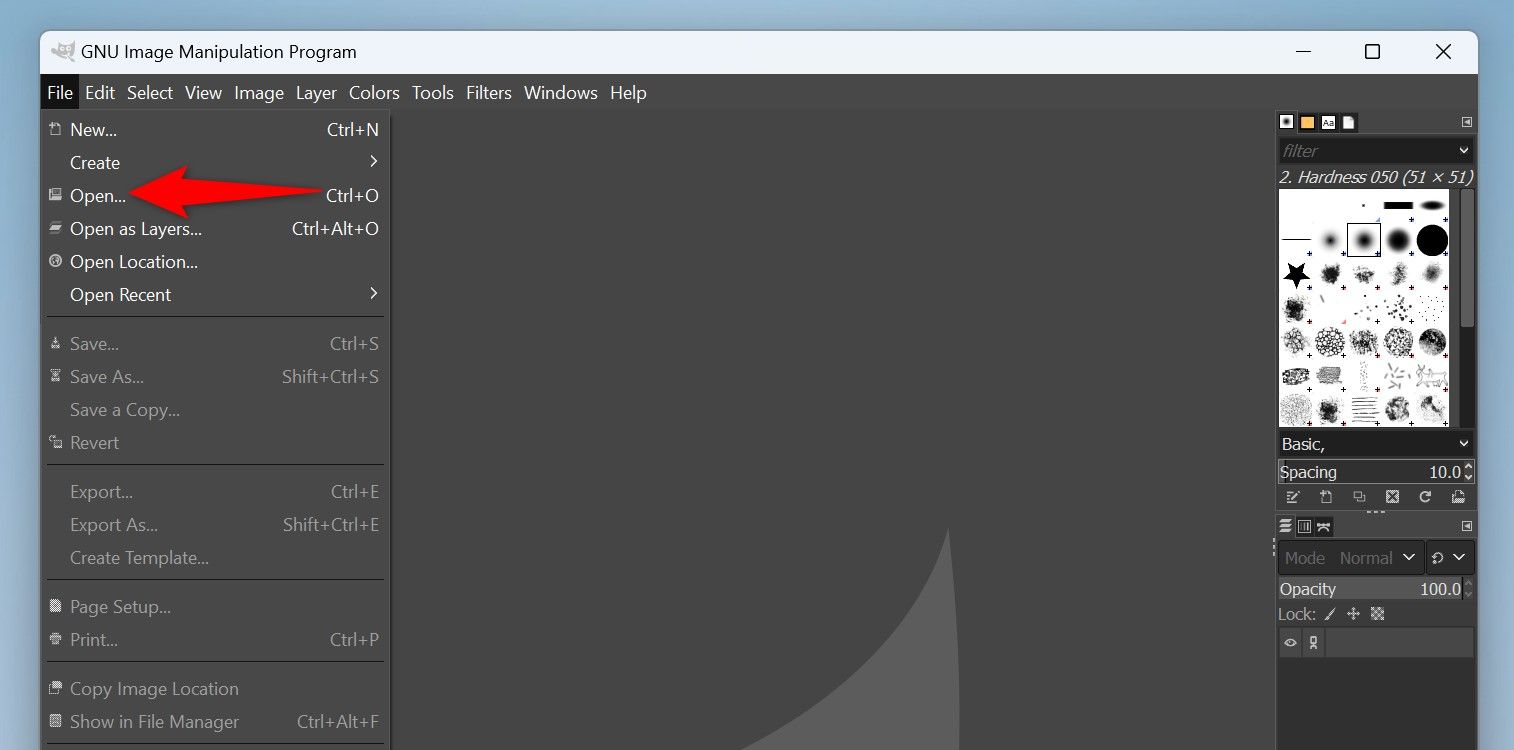
Task: Open the Layers dock tab configuration menu
Action: (1466, 526)
